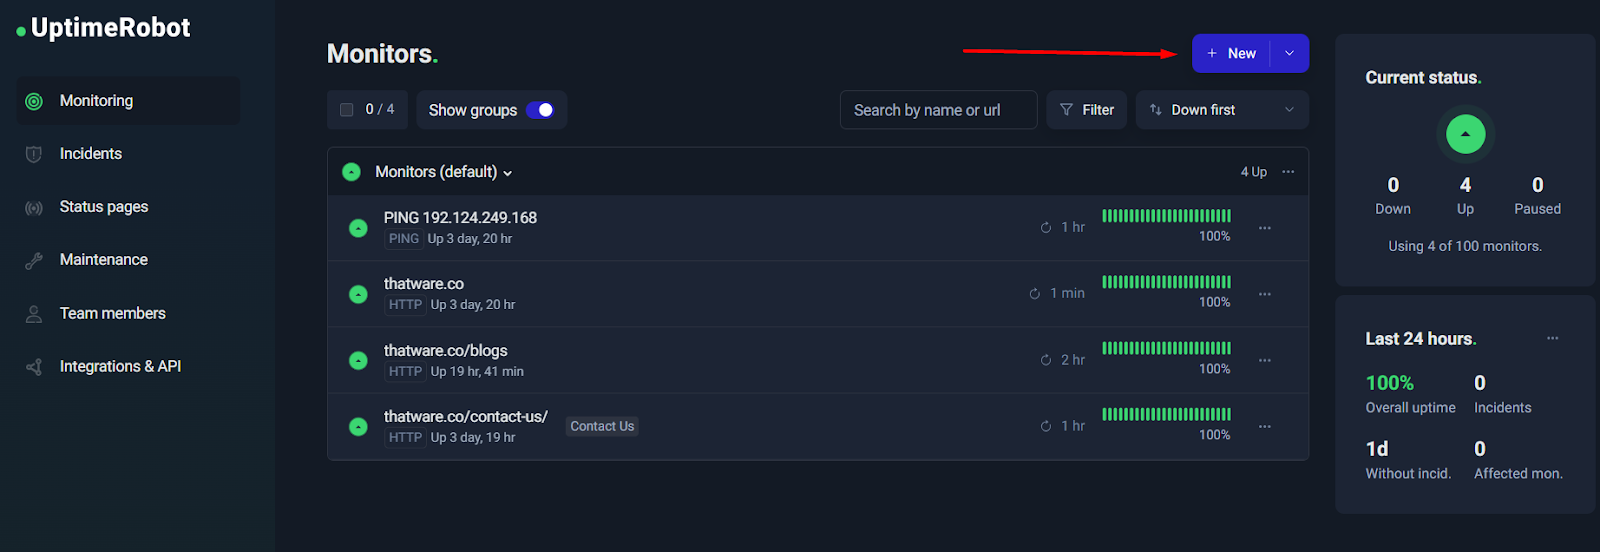This screenshot has width=1600, height=552.
Task: Go to Status pages menu item
Action: tap(104, 207)
